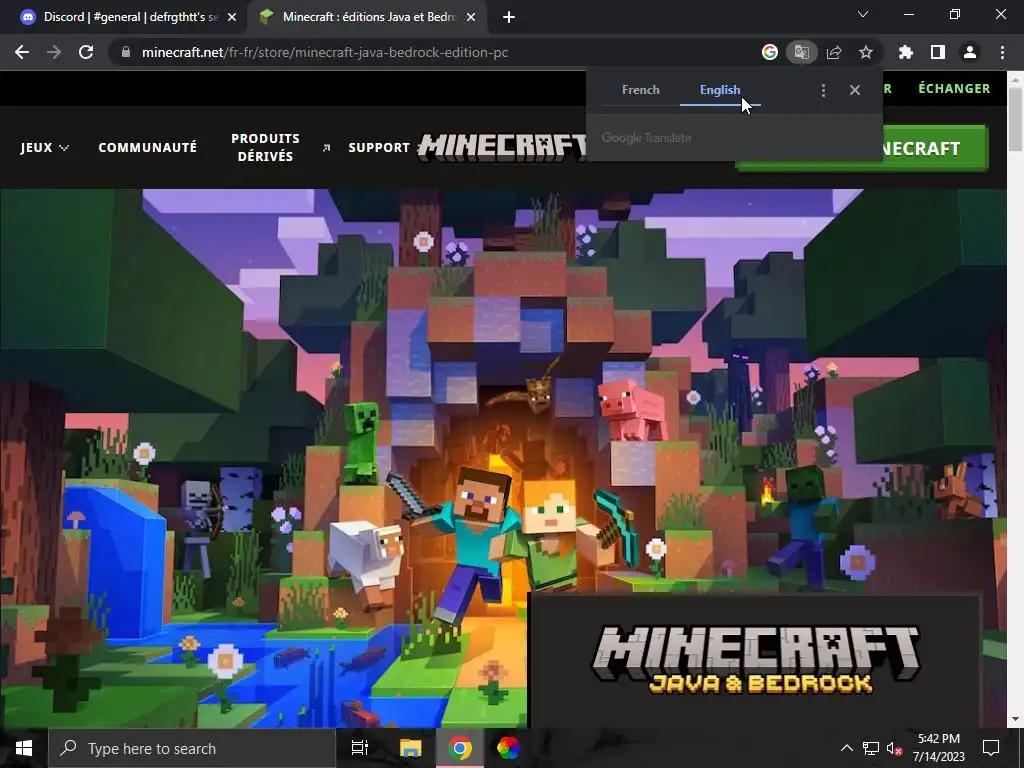Image resolution: width=1024 pixels, height=768 pixels.
Task: Reload the Minecraft store page
Action: [86, 52]
